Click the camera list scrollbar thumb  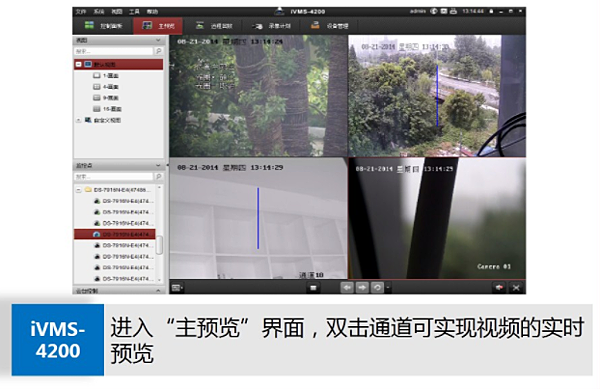[160, 245]
